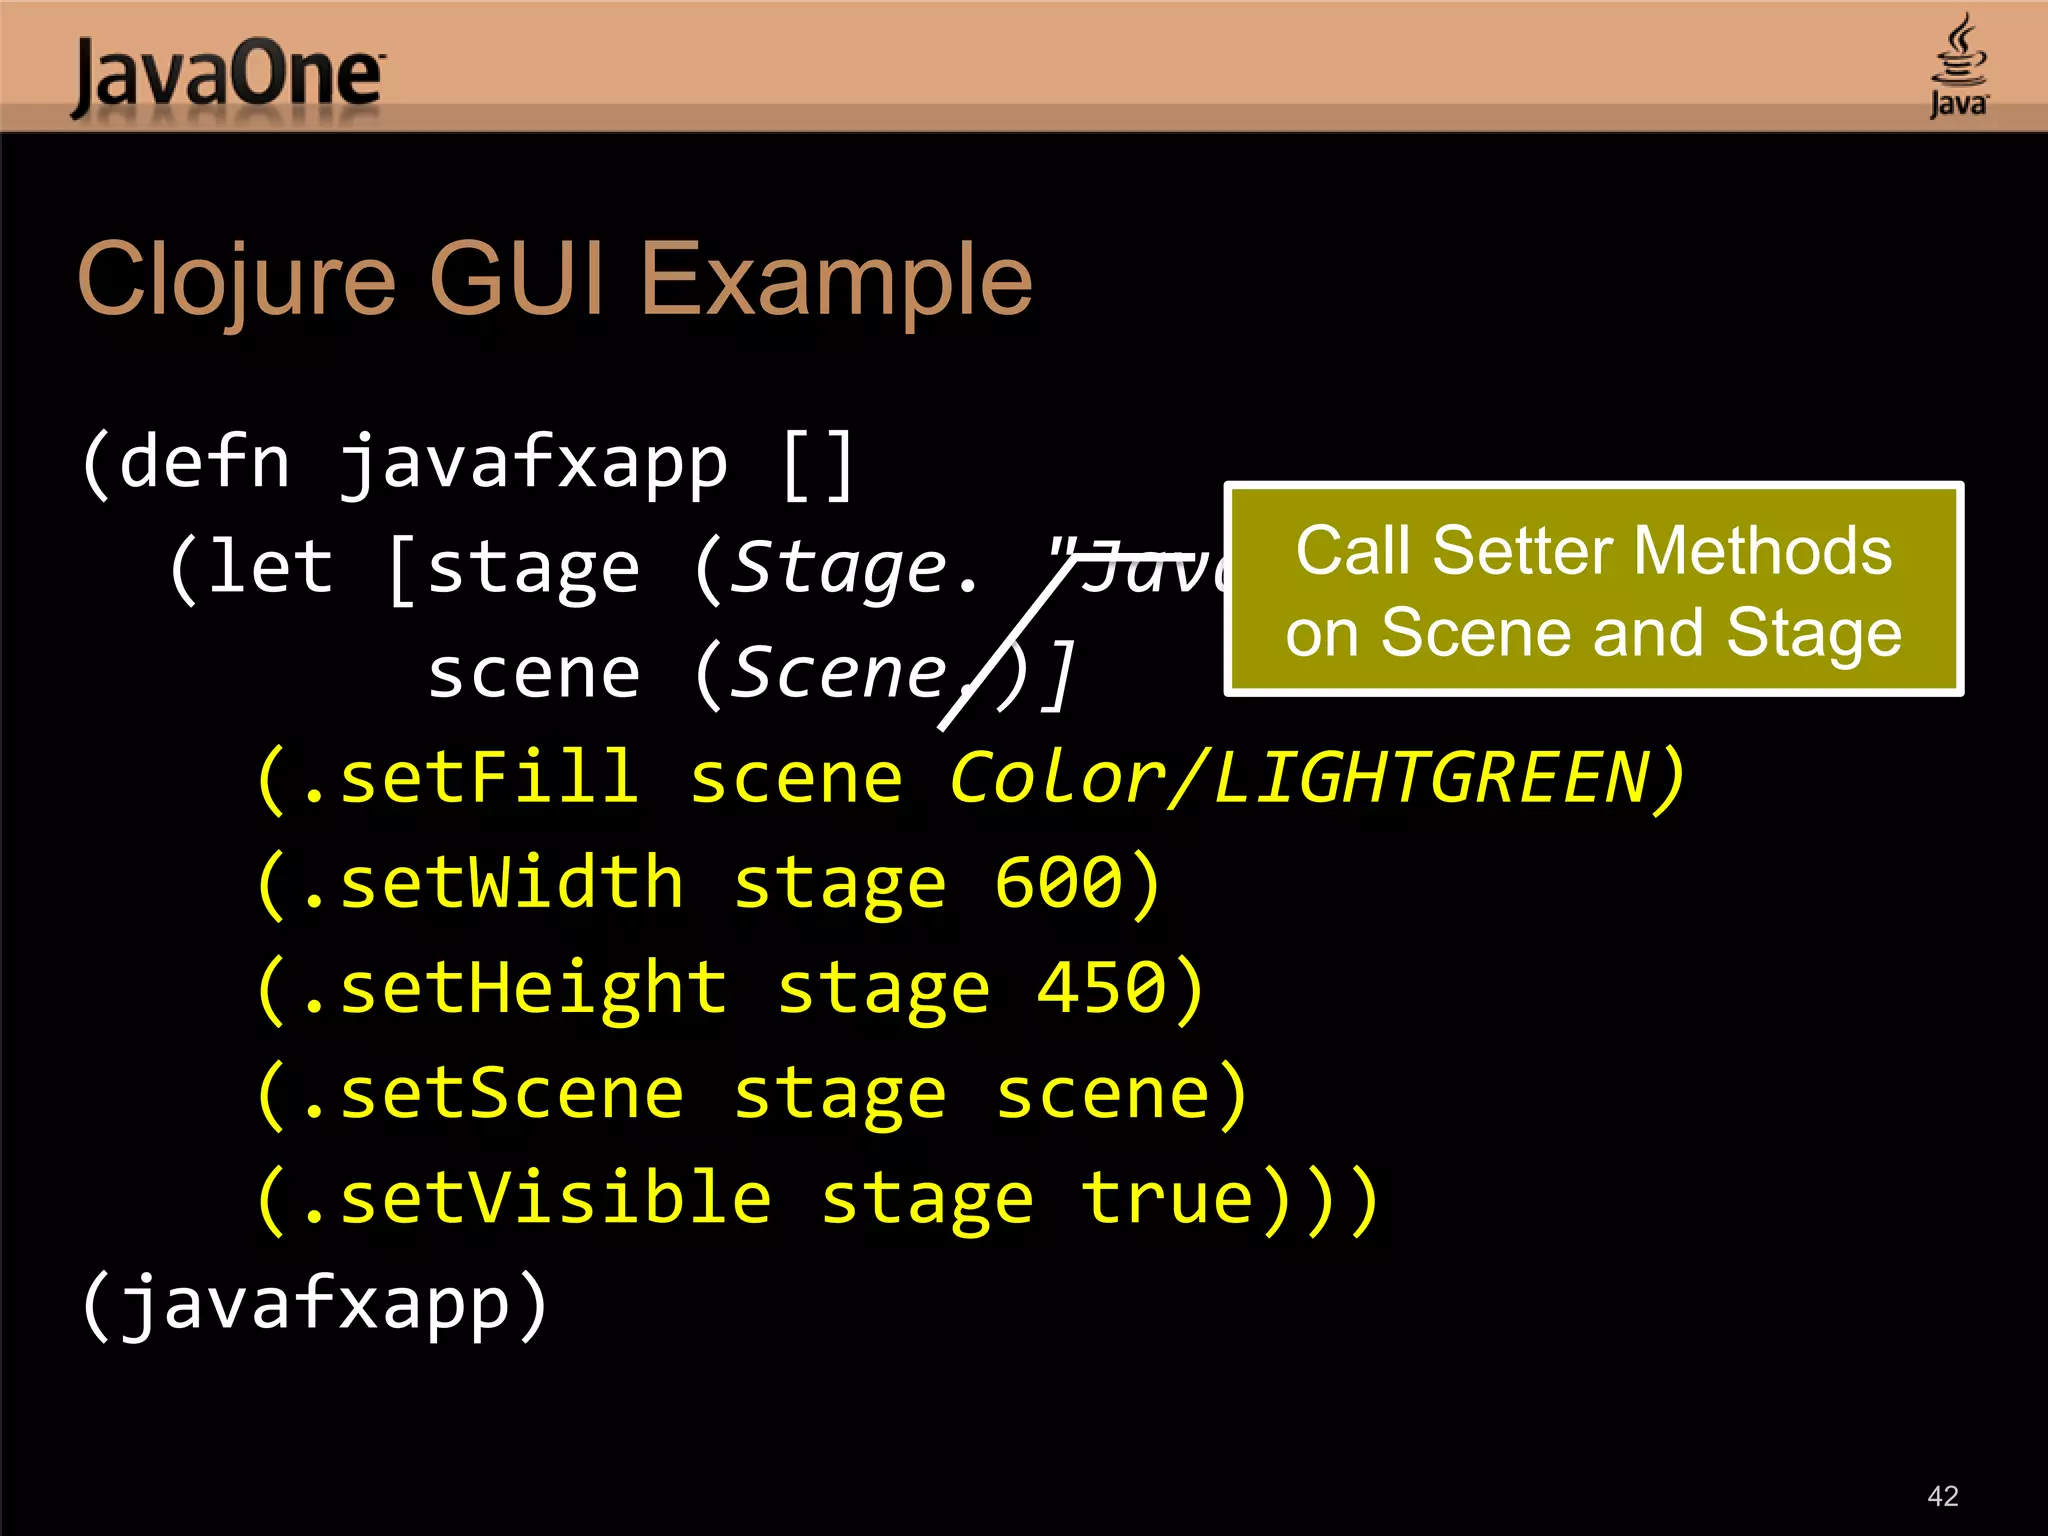Click the '.setHeight' method call
This screenshot has height=1536, width=2048.
coord(514,989)
